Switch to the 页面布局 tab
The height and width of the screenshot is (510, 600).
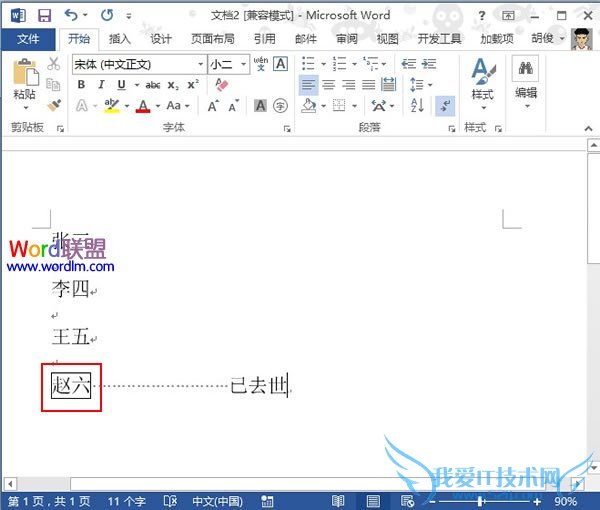tap(213, 39)
